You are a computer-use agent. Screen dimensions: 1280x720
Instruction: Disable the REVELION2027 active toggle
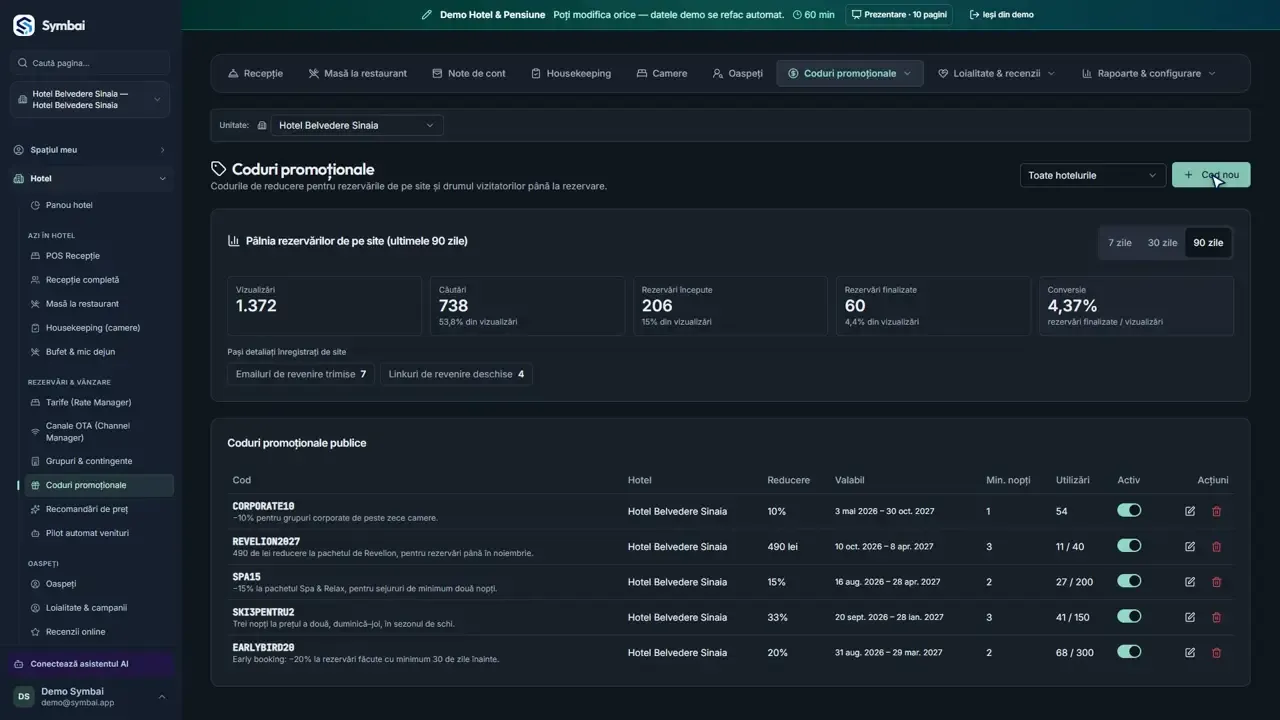tap(1129, 546)
